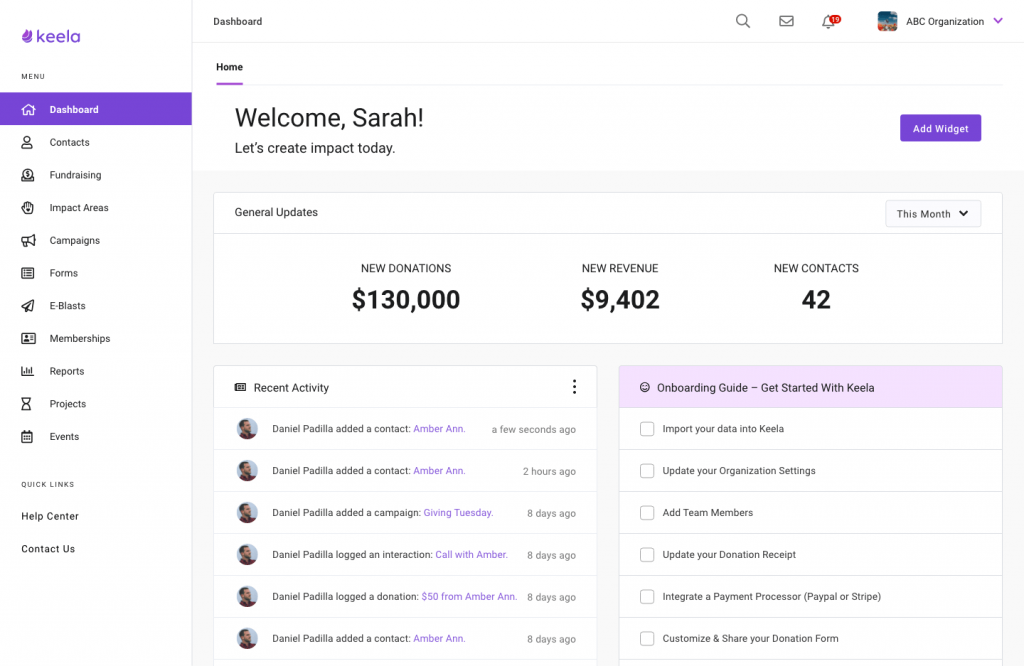Open the Recent Activity three-dot menu
Viewport: 1024px width, 666px height.
574,386
